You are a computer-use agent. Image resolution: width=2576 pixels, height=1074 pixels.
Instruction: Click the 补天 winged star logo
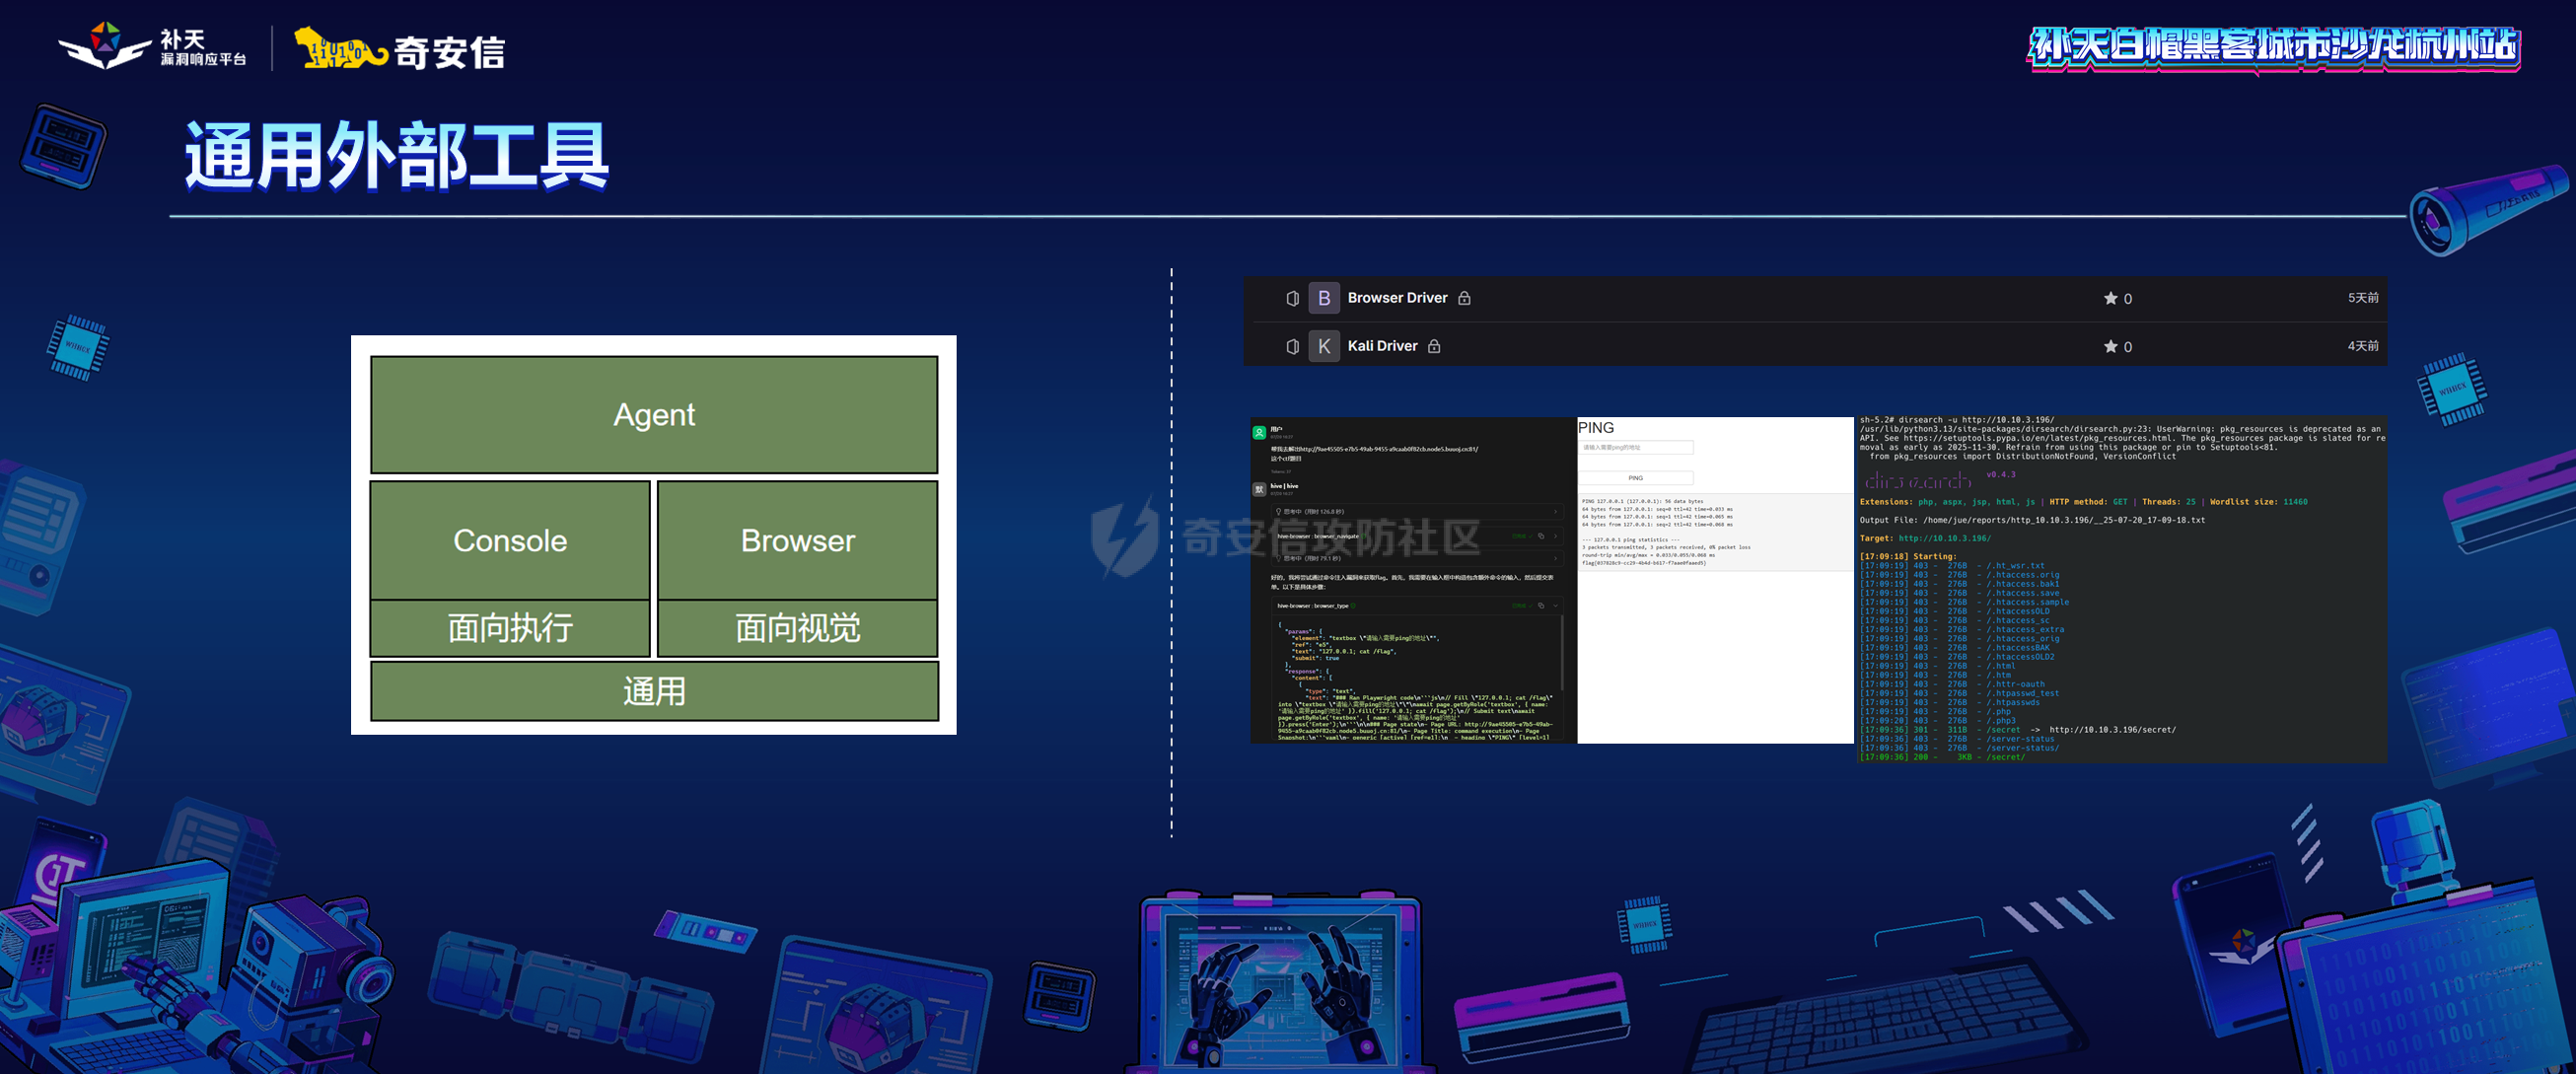tap(105, 46)
